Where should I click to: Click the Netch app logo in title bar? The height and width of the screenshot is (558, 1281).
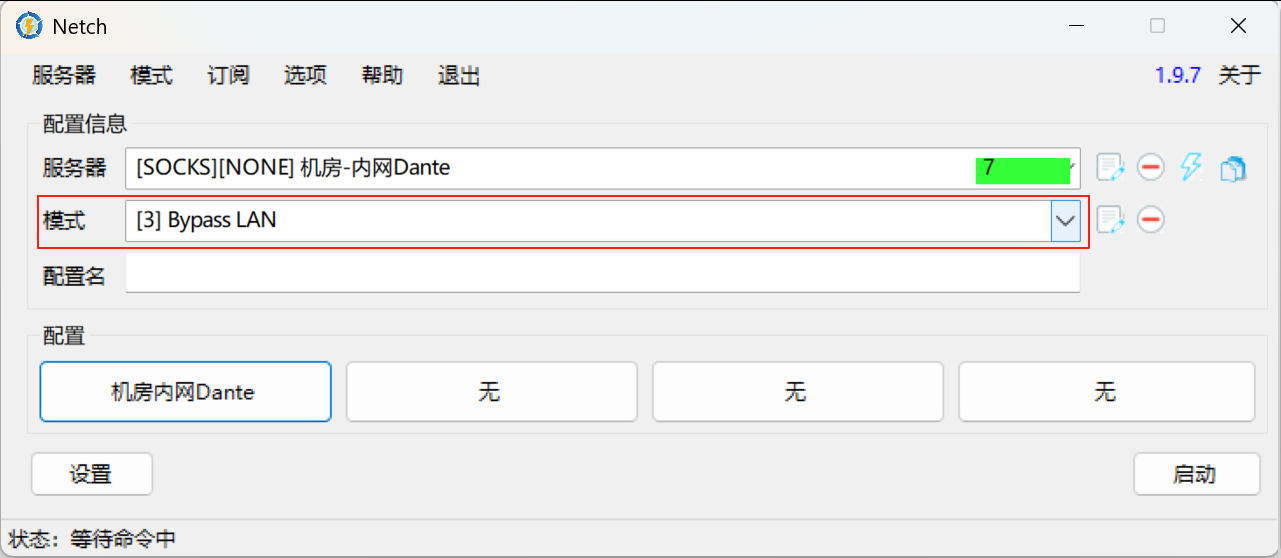coord(29,26)
